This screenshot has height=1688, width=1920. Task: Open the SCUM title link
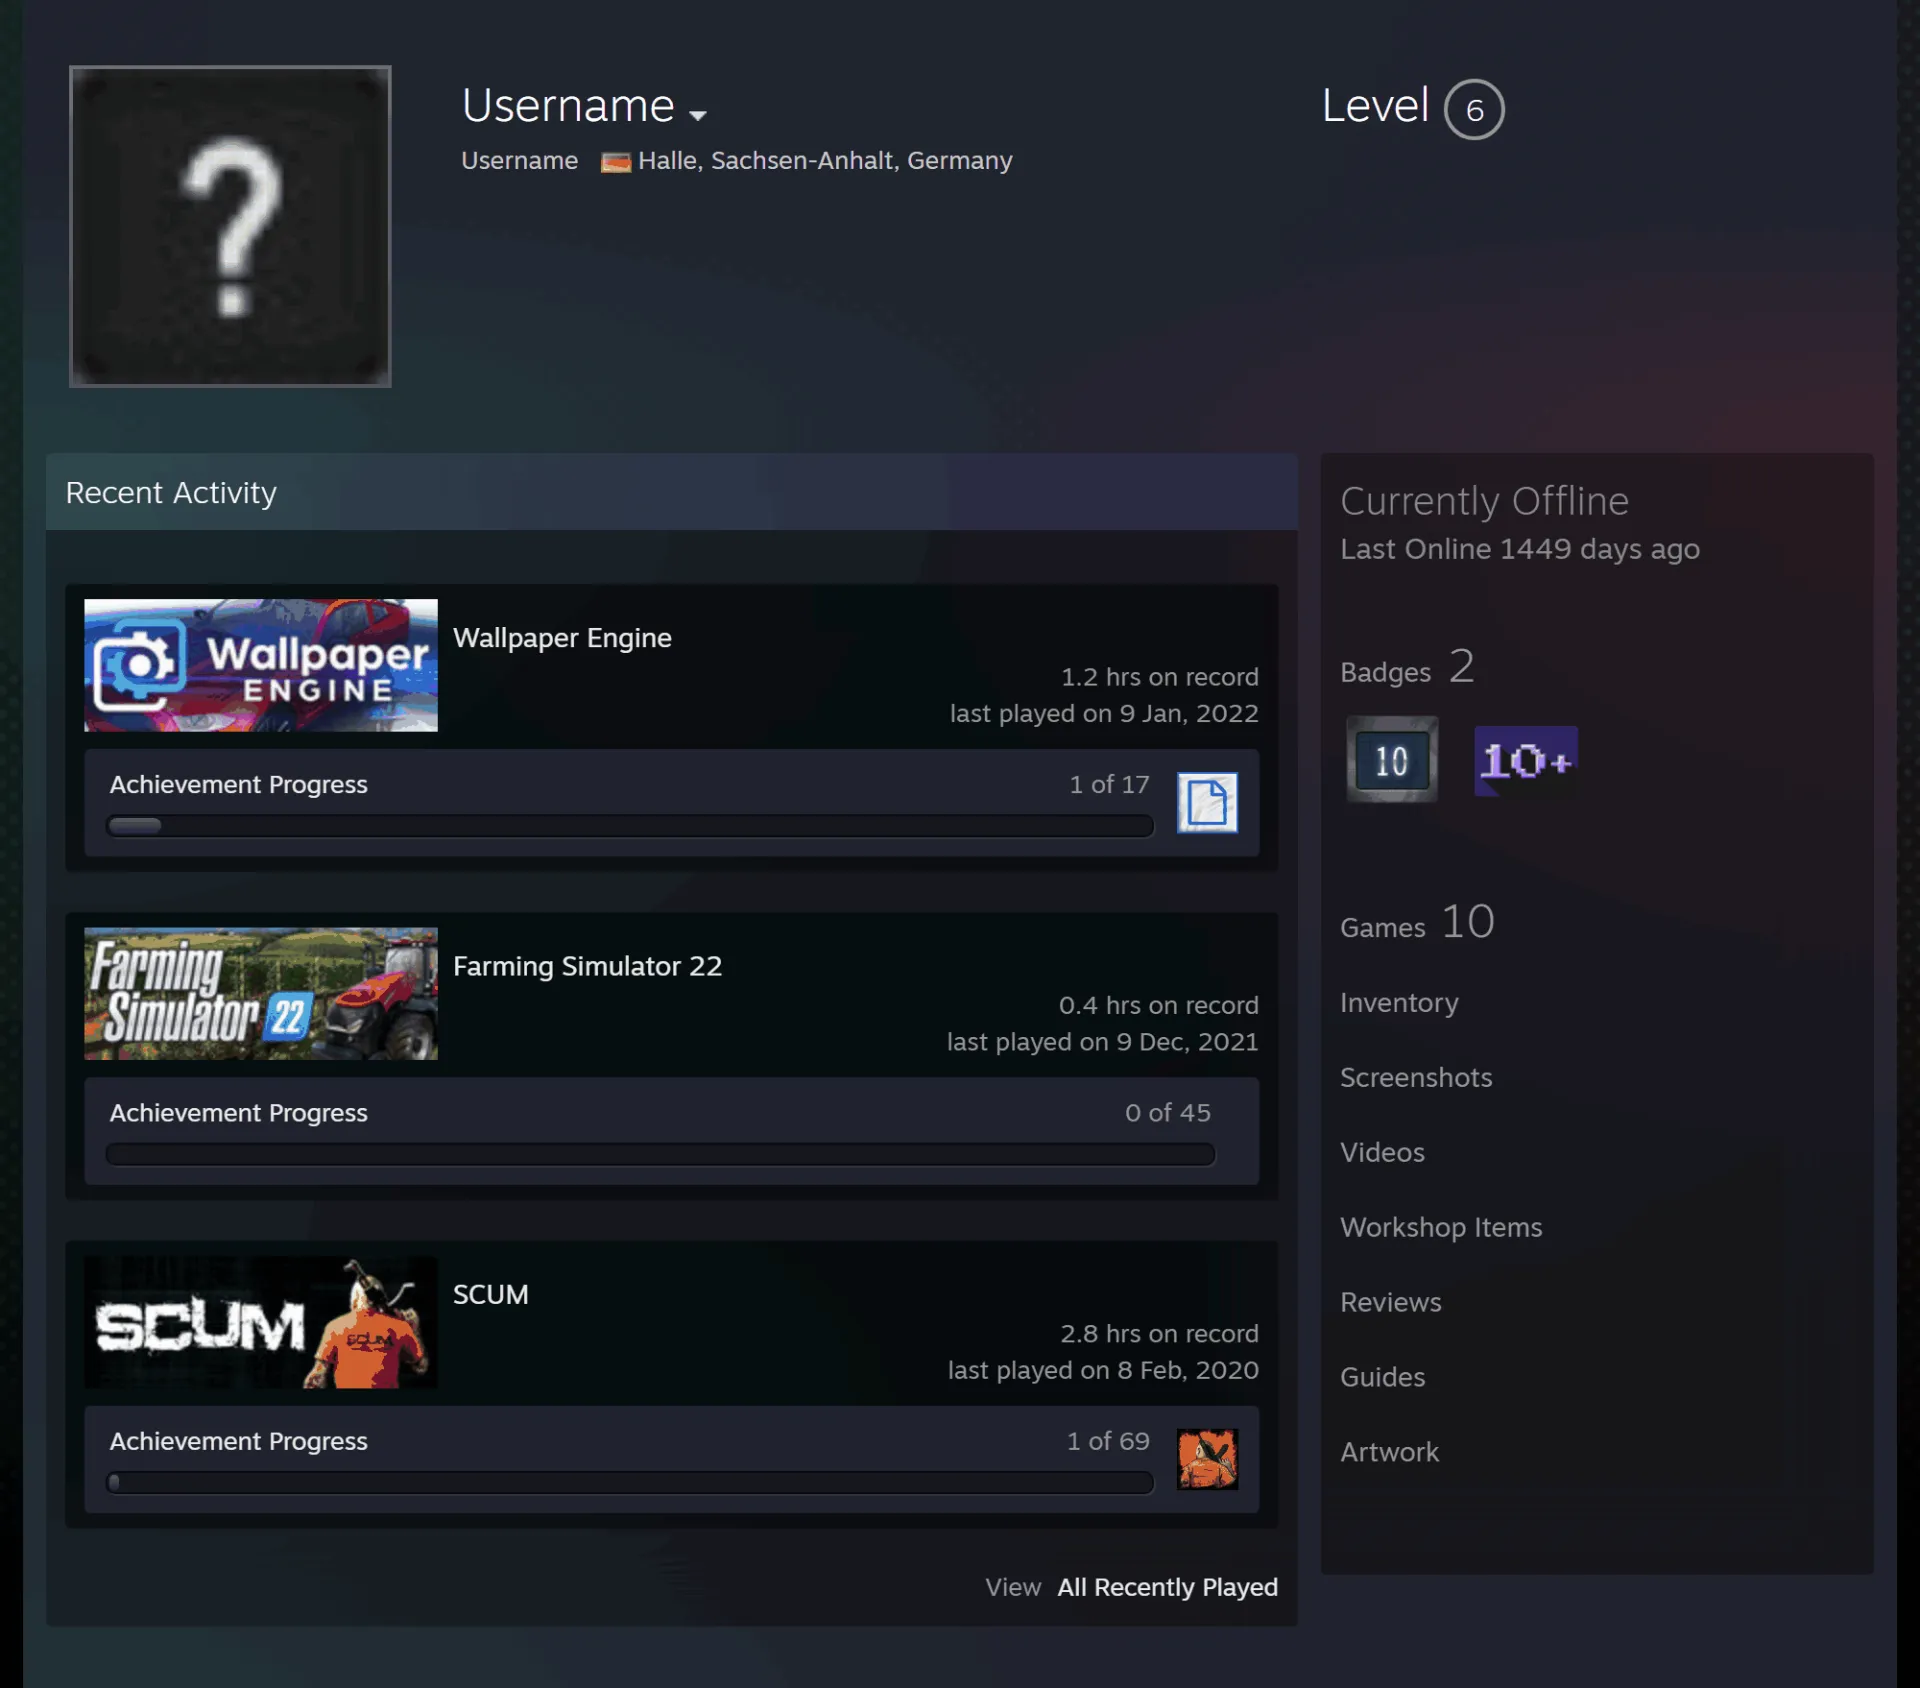click(490, 1294)
